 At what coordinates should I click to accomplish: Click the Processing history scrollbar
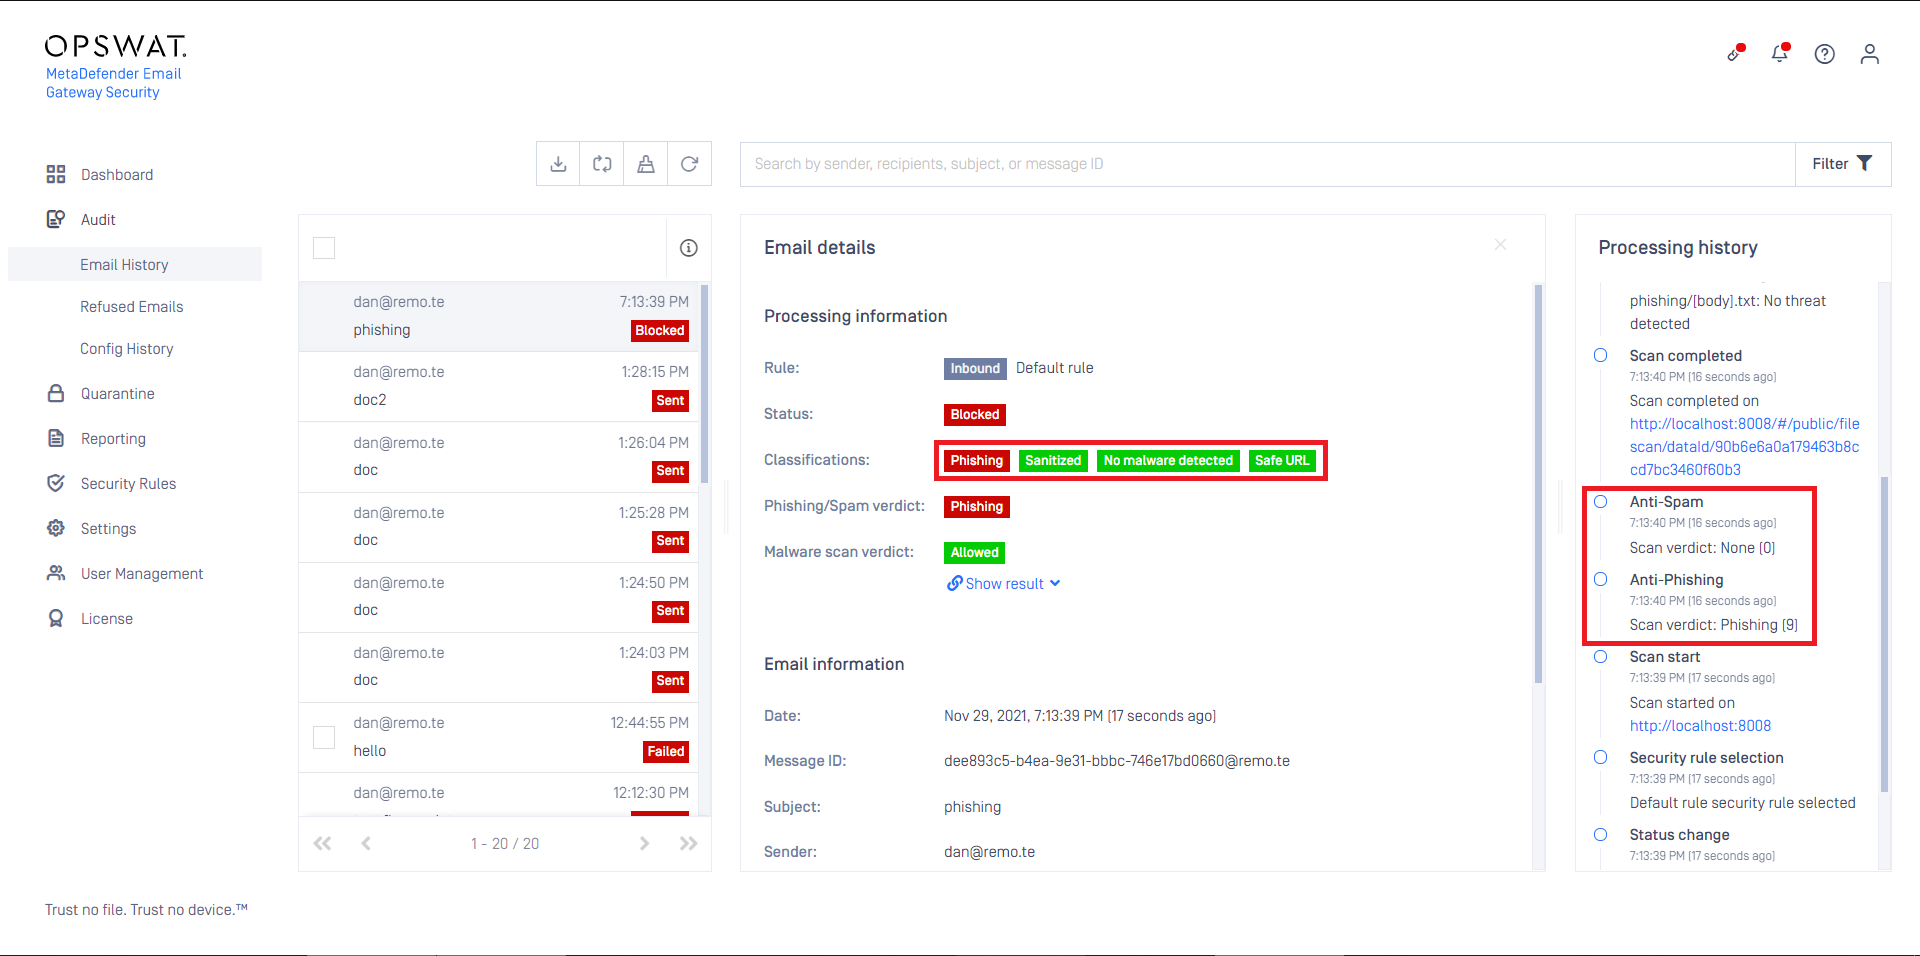[1885, 634]
